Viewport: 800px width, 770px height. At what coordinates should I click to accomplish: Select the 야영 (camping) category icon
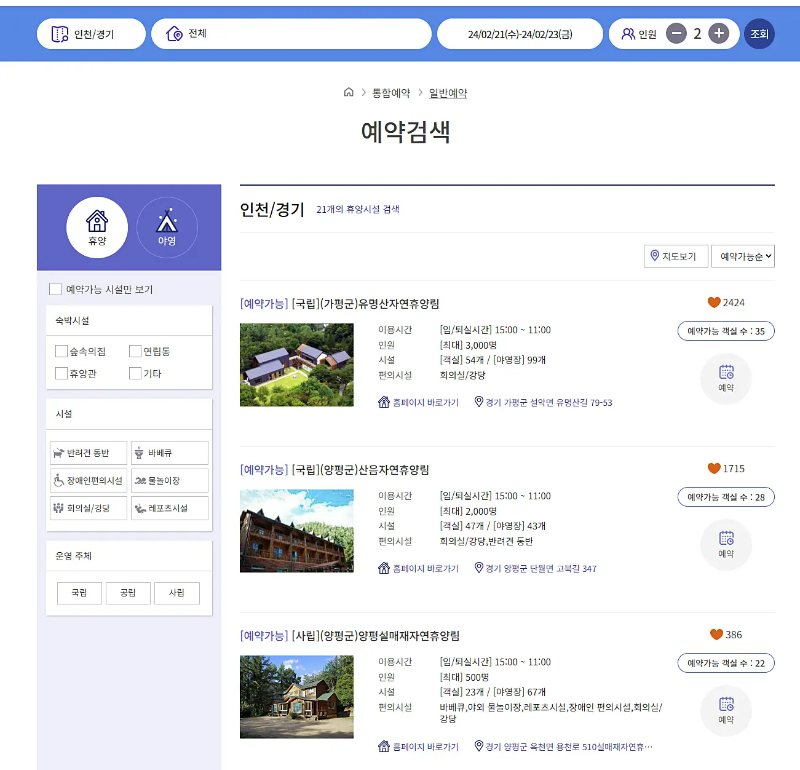(166, 227)
